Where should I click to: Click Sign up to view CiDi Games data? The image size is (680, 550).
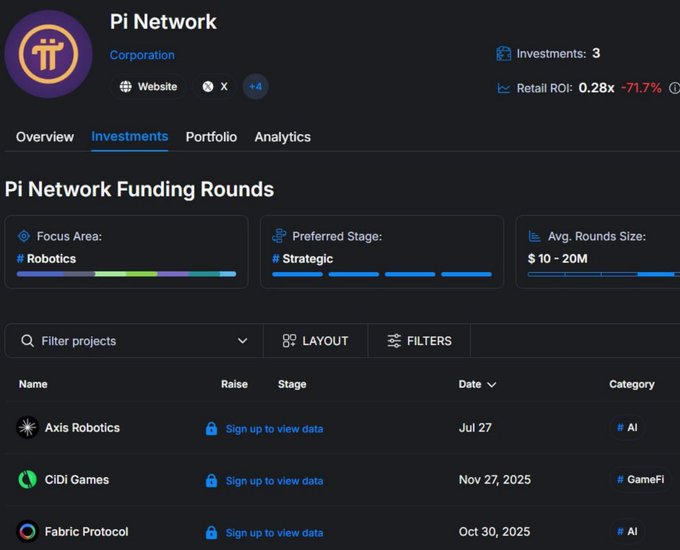274,481
